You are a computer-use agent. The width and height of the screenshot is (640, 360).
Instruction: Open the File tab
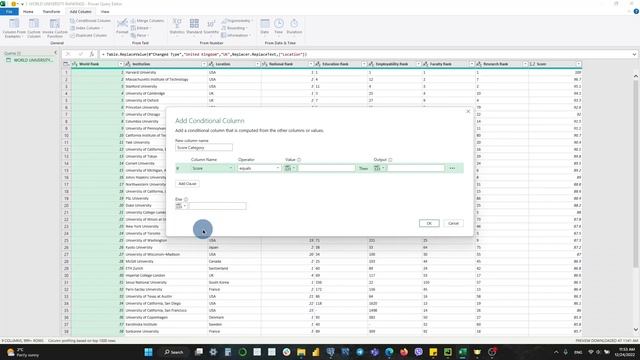coord(9,12)
